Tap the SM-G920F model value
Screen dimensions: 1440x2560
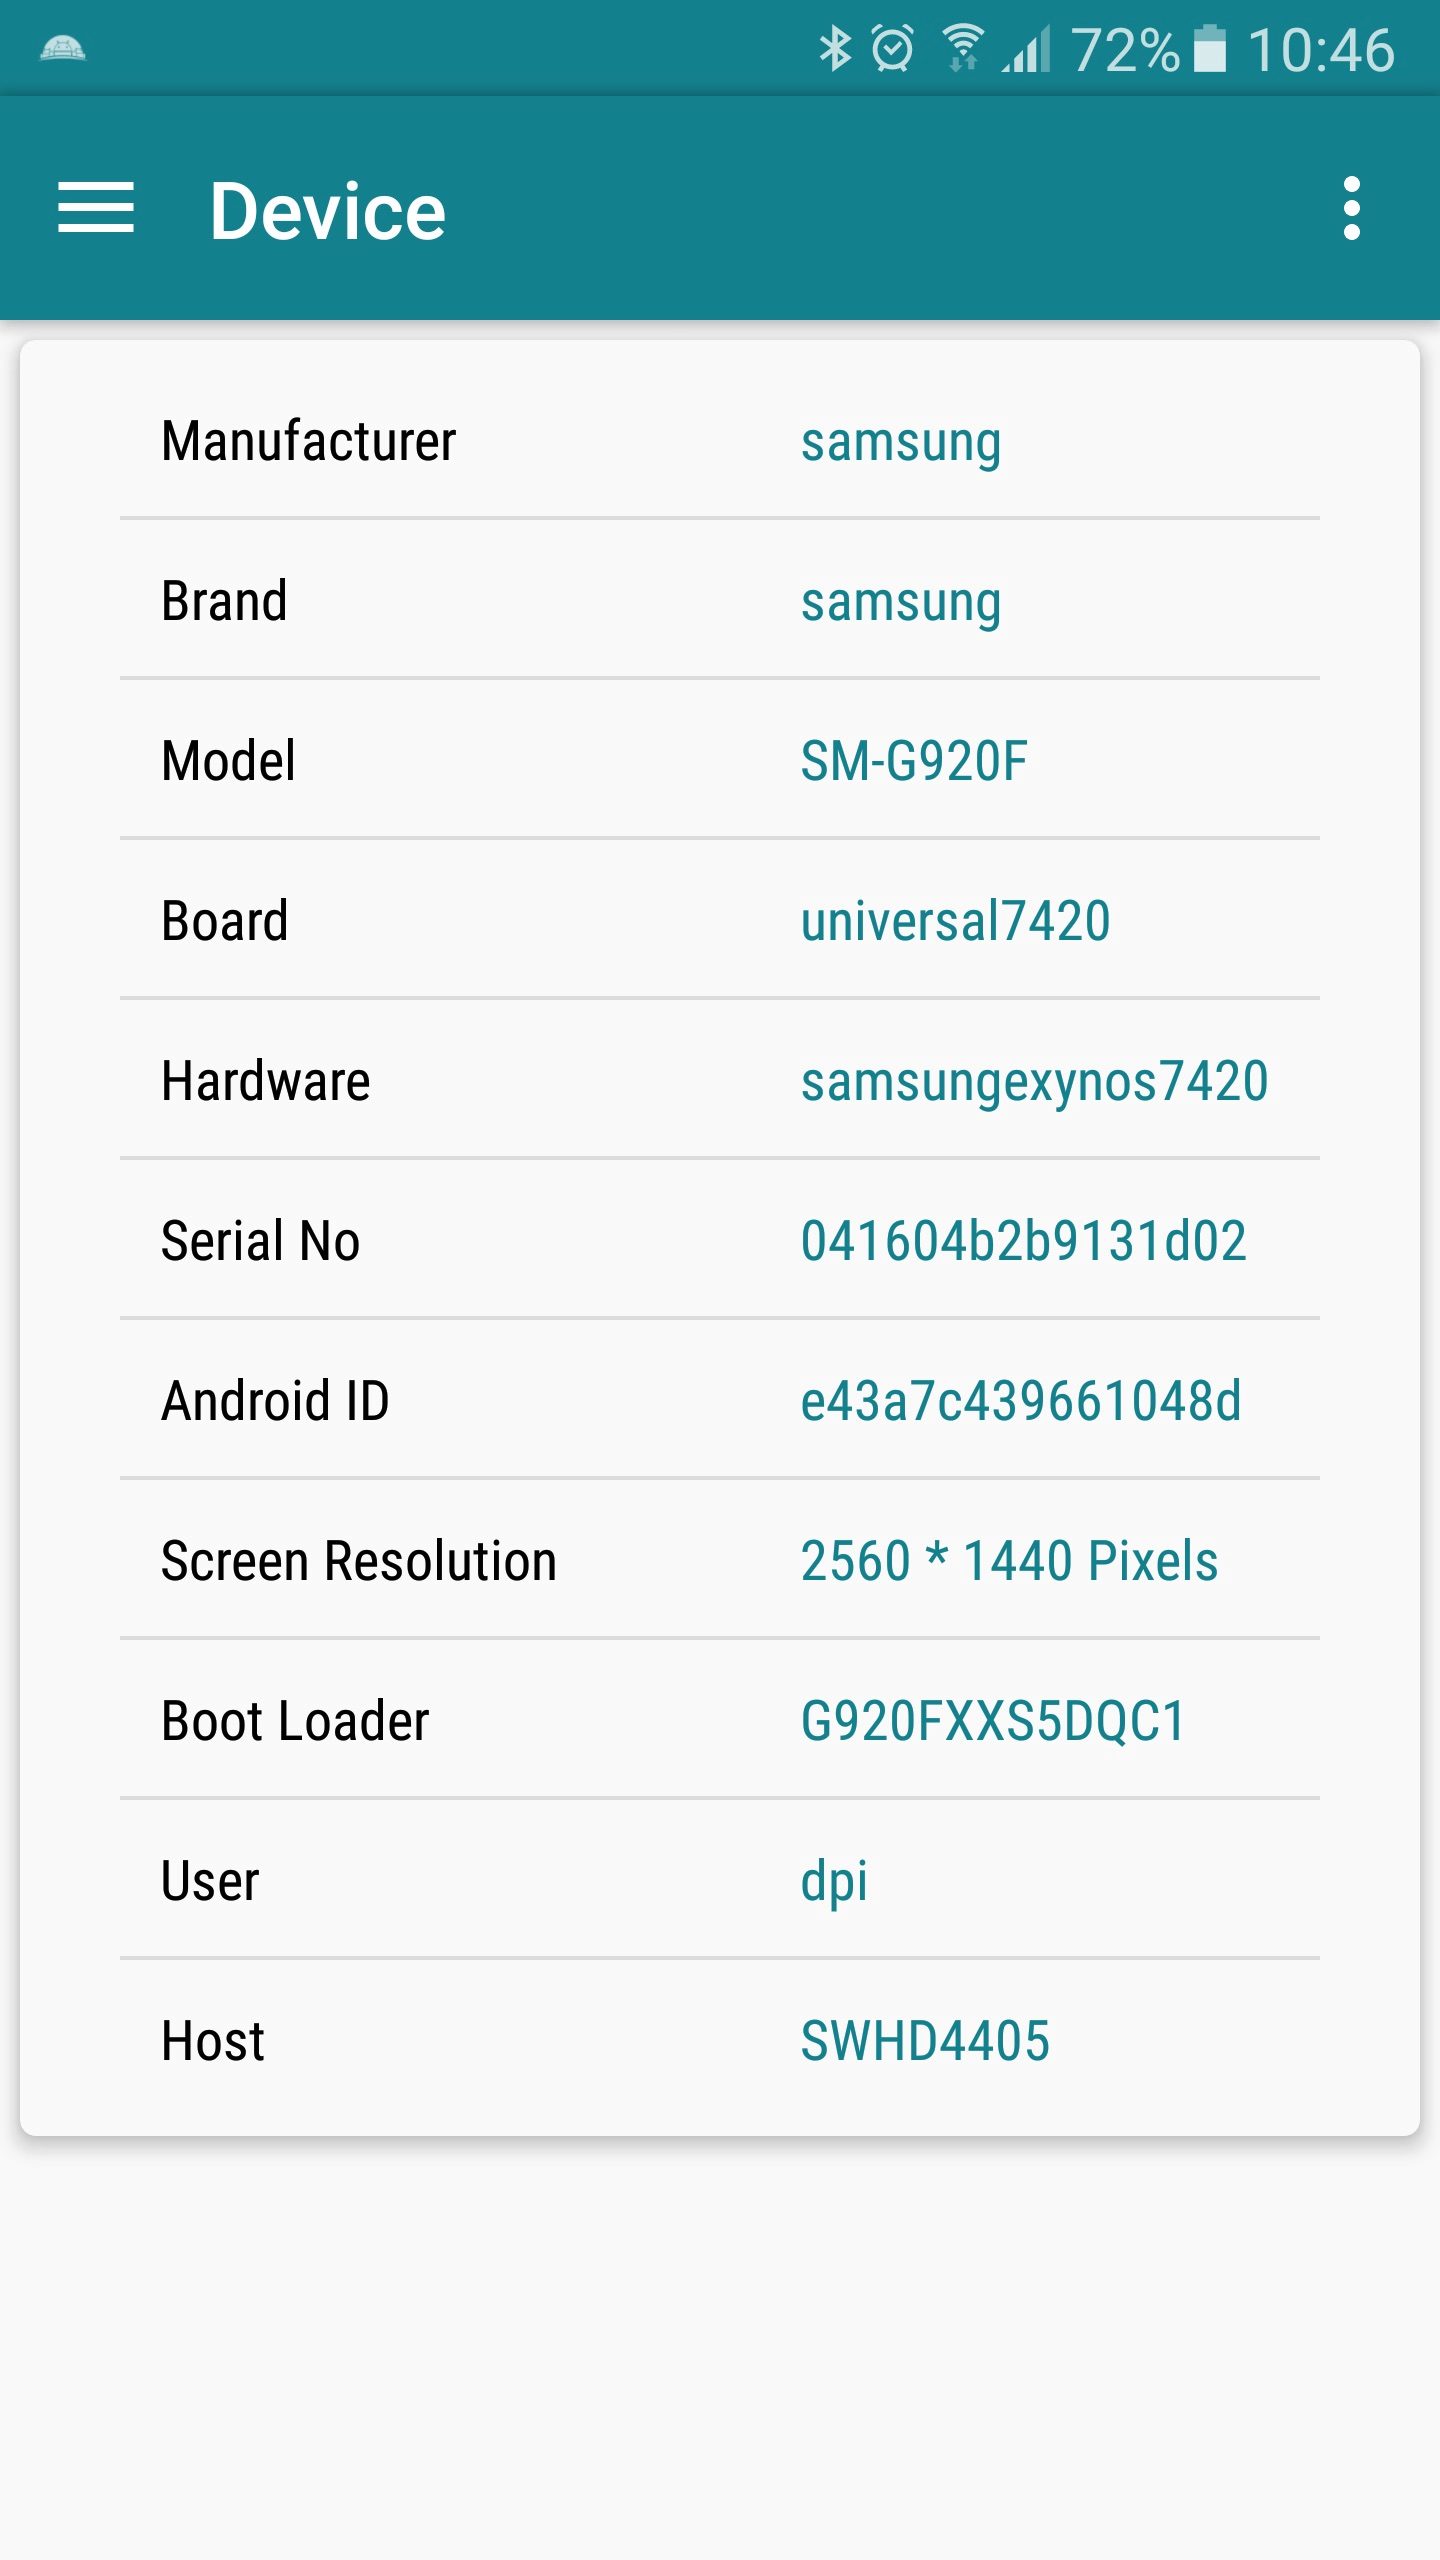[x=914, y=761]
